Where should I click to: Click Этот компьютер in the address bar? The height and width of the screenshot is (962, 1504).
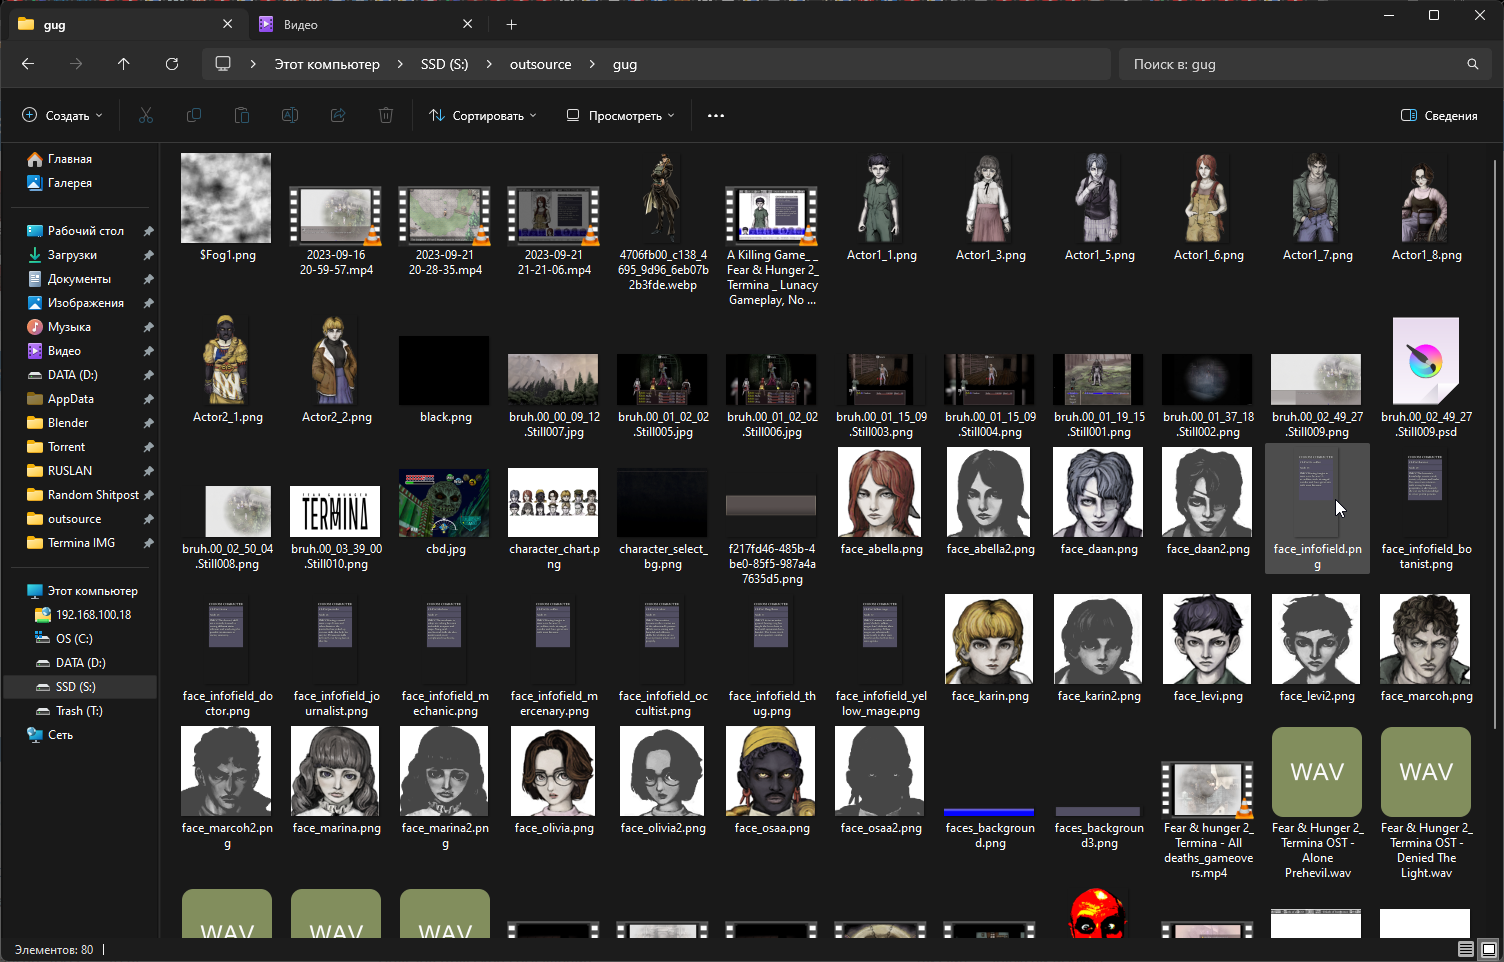click(327, 64)
